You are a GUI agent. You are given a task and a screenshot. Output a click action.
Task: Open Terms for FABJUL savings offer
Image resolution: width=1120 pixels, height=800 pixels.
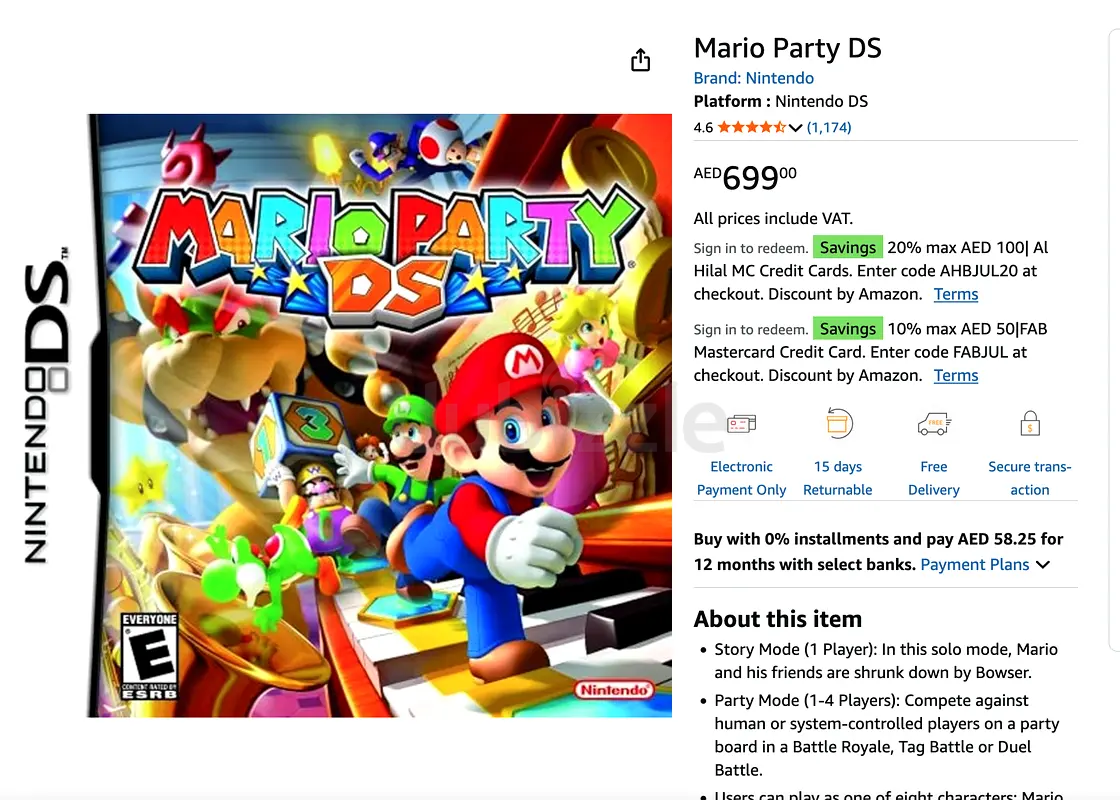point(956,376)
